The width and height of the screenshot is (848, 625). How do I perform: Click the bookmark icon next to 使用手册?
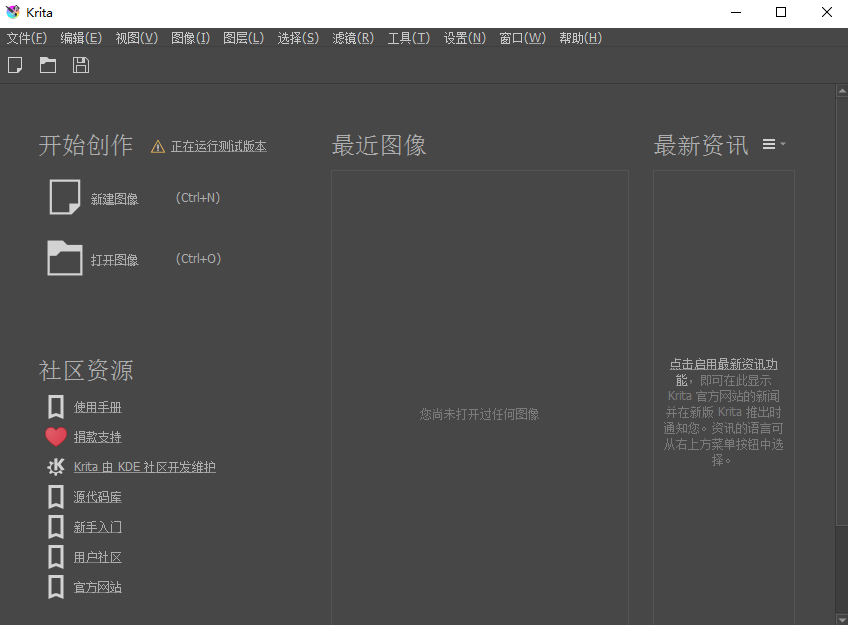click(56, 407)
